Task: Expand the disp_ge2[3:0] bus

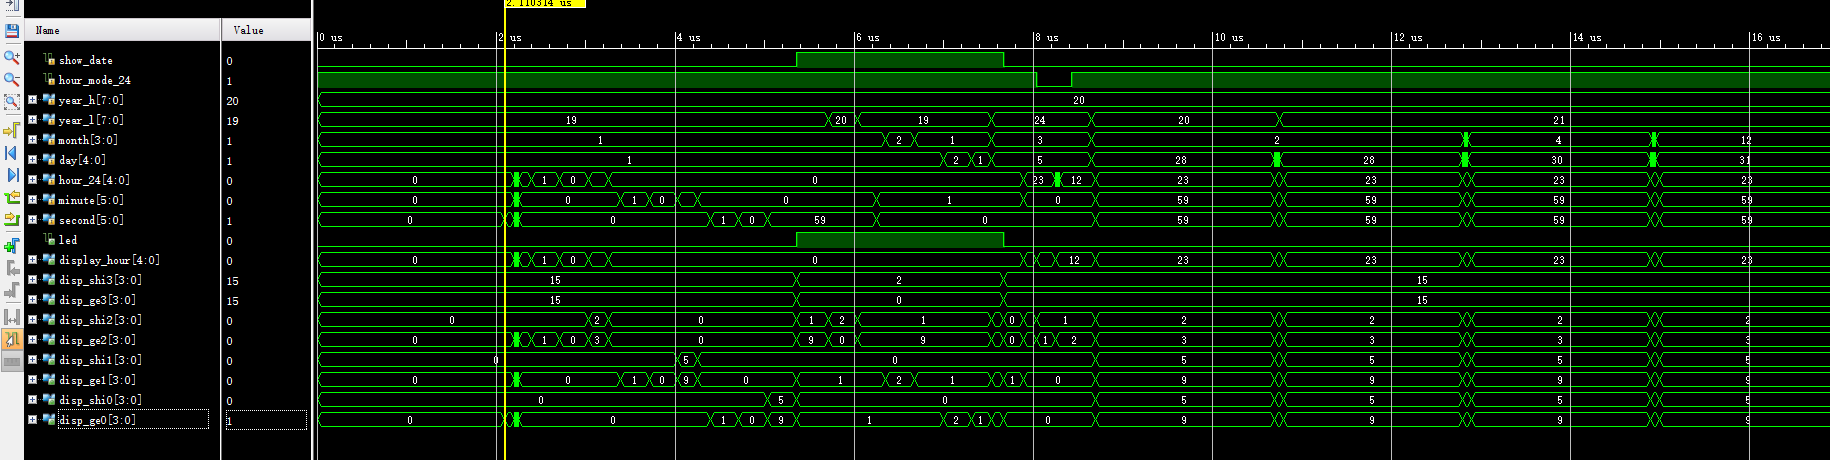Action: point(32,340)
